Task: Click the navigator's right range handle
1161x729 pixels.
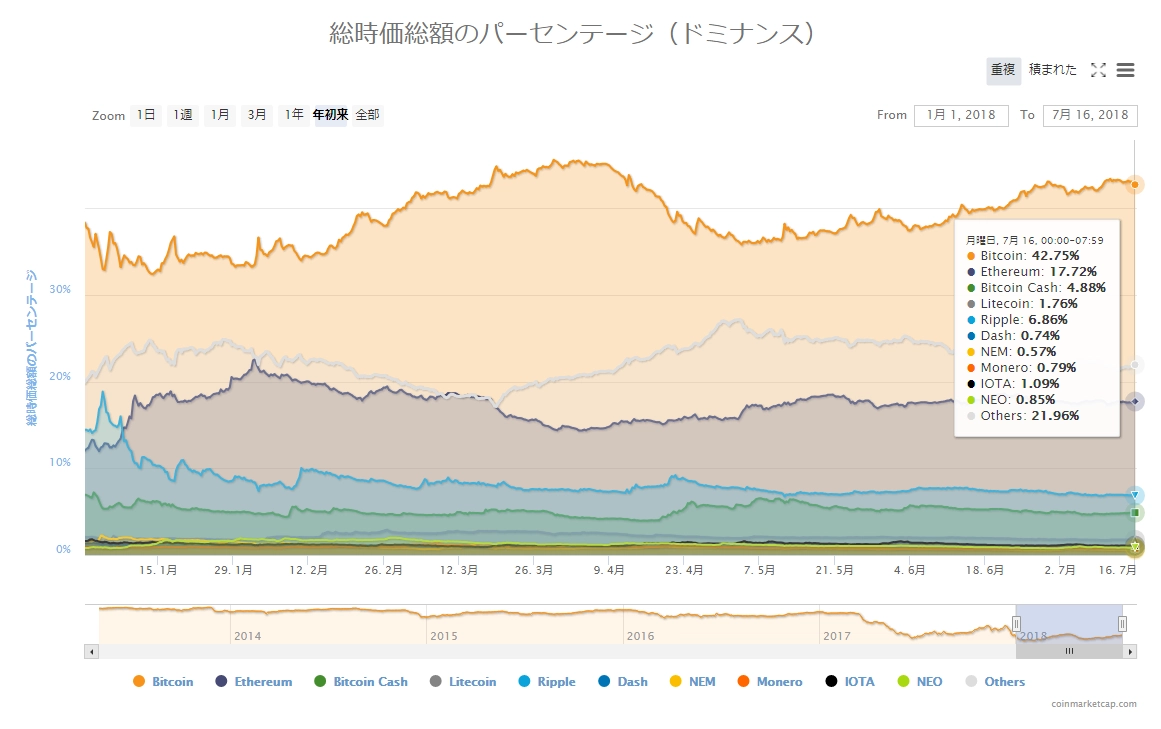Action: (1122, 624)
